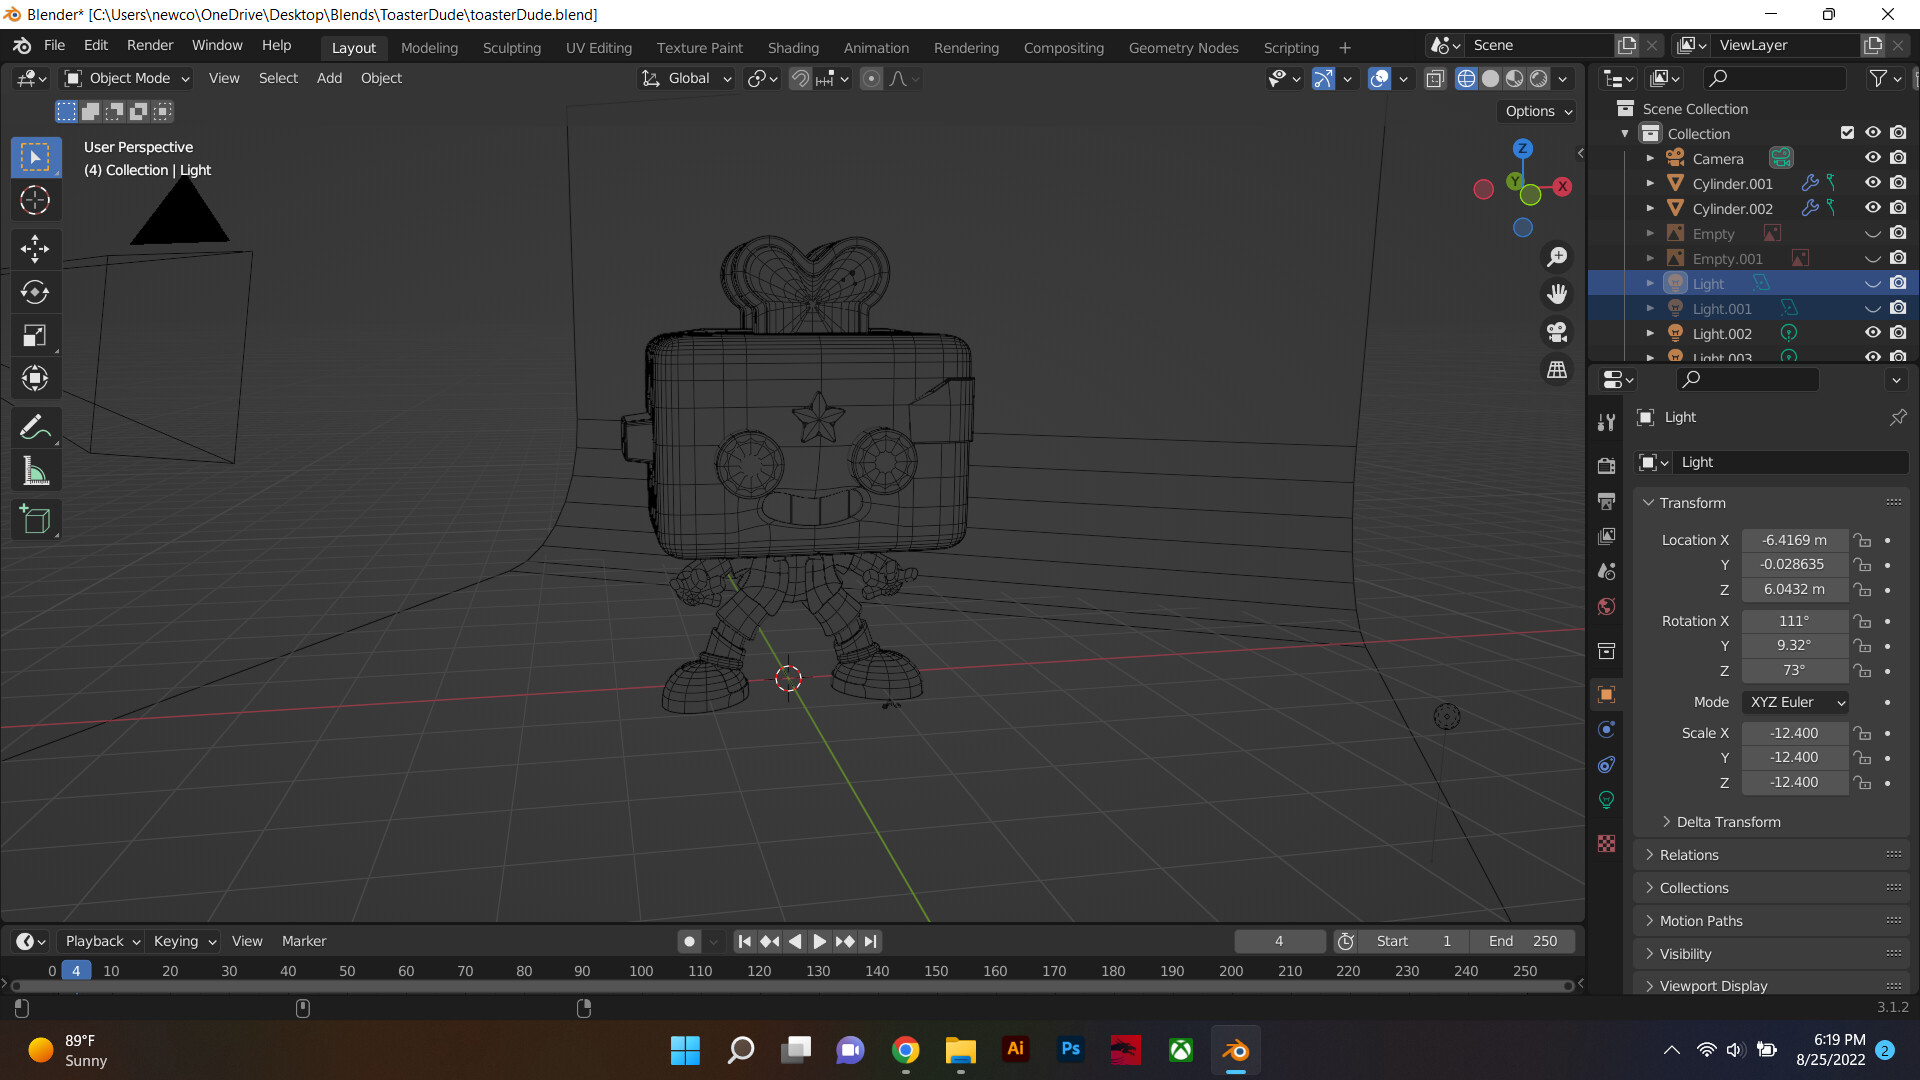This screenshot has height=1080, width=1920.
Task: Select the Rotate tool
Action: click(35, 292)
